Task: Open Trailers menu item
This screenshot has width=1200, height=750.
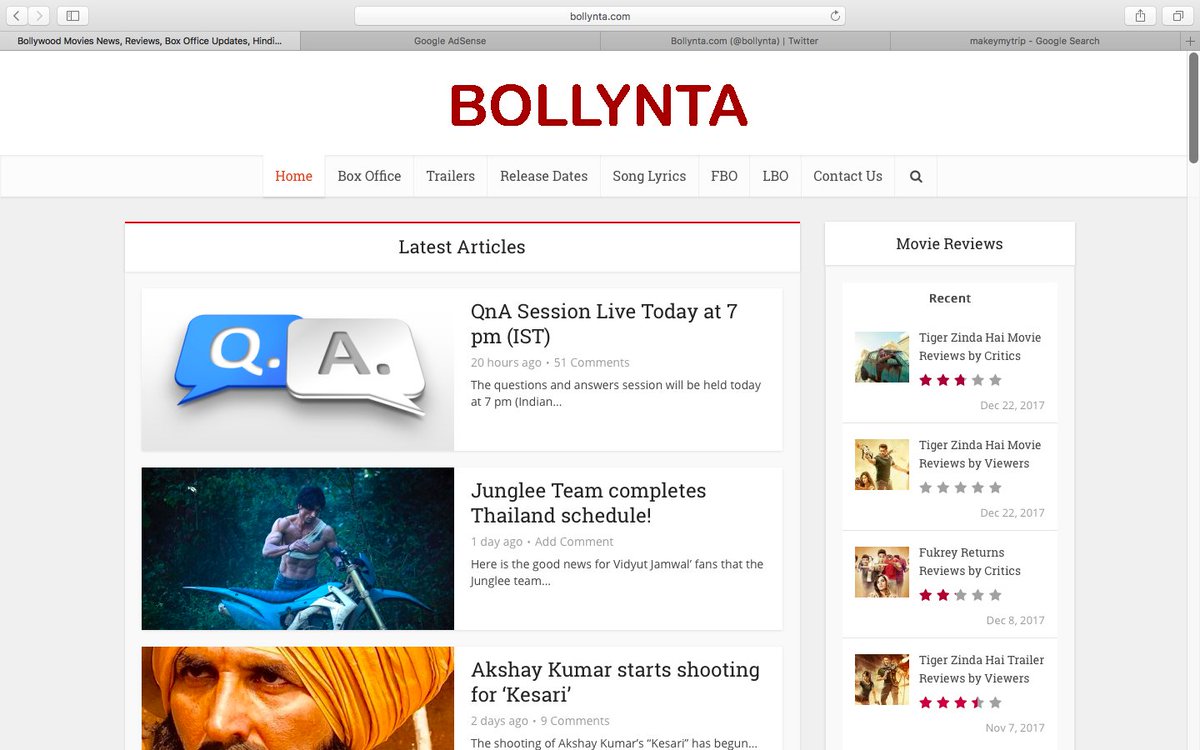Action: (450, 176)
